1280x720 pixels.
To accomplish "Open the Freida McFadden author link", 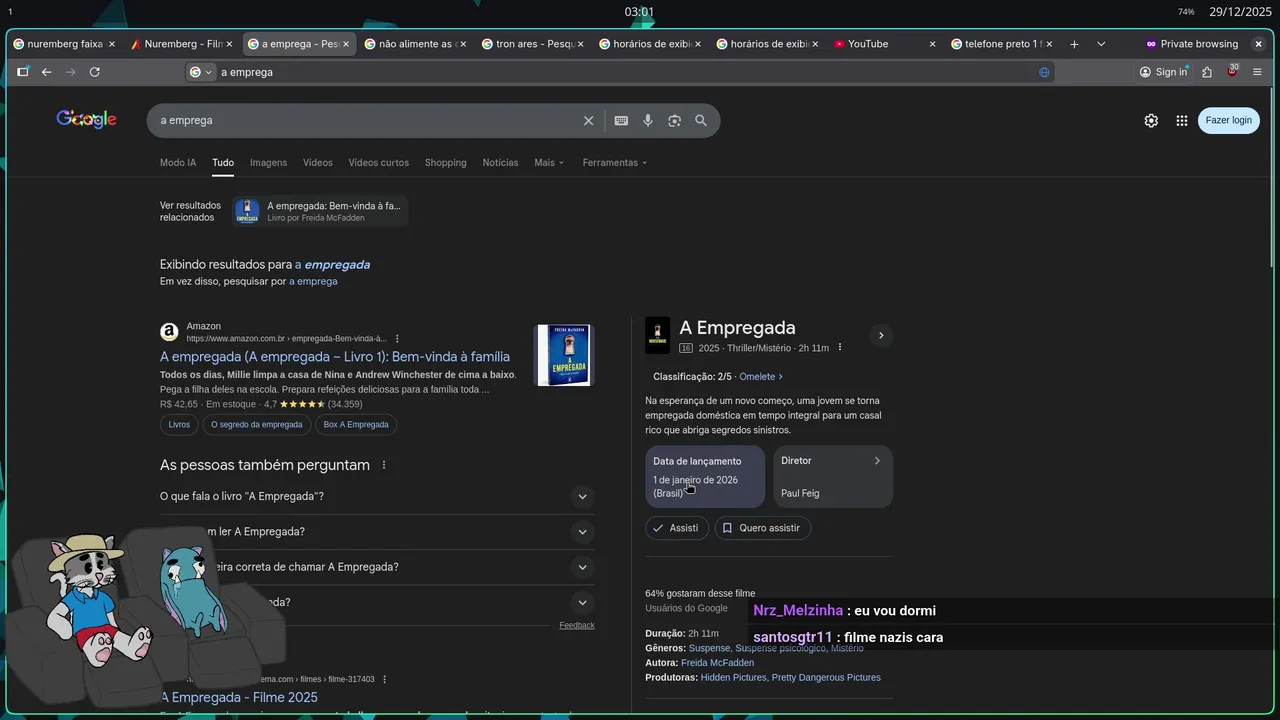I will [717, 663].
